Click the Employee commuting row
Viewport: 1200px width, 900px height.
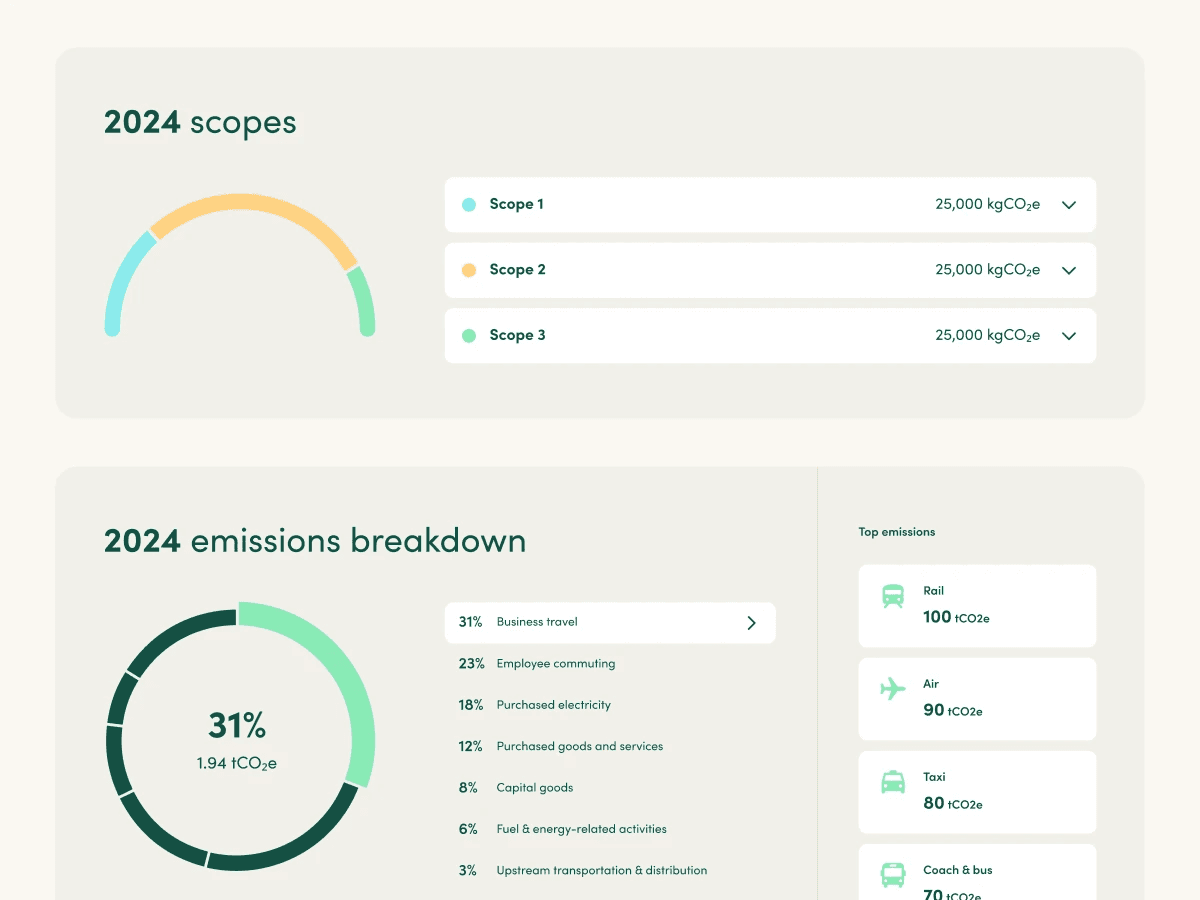(x=556, y=663)
